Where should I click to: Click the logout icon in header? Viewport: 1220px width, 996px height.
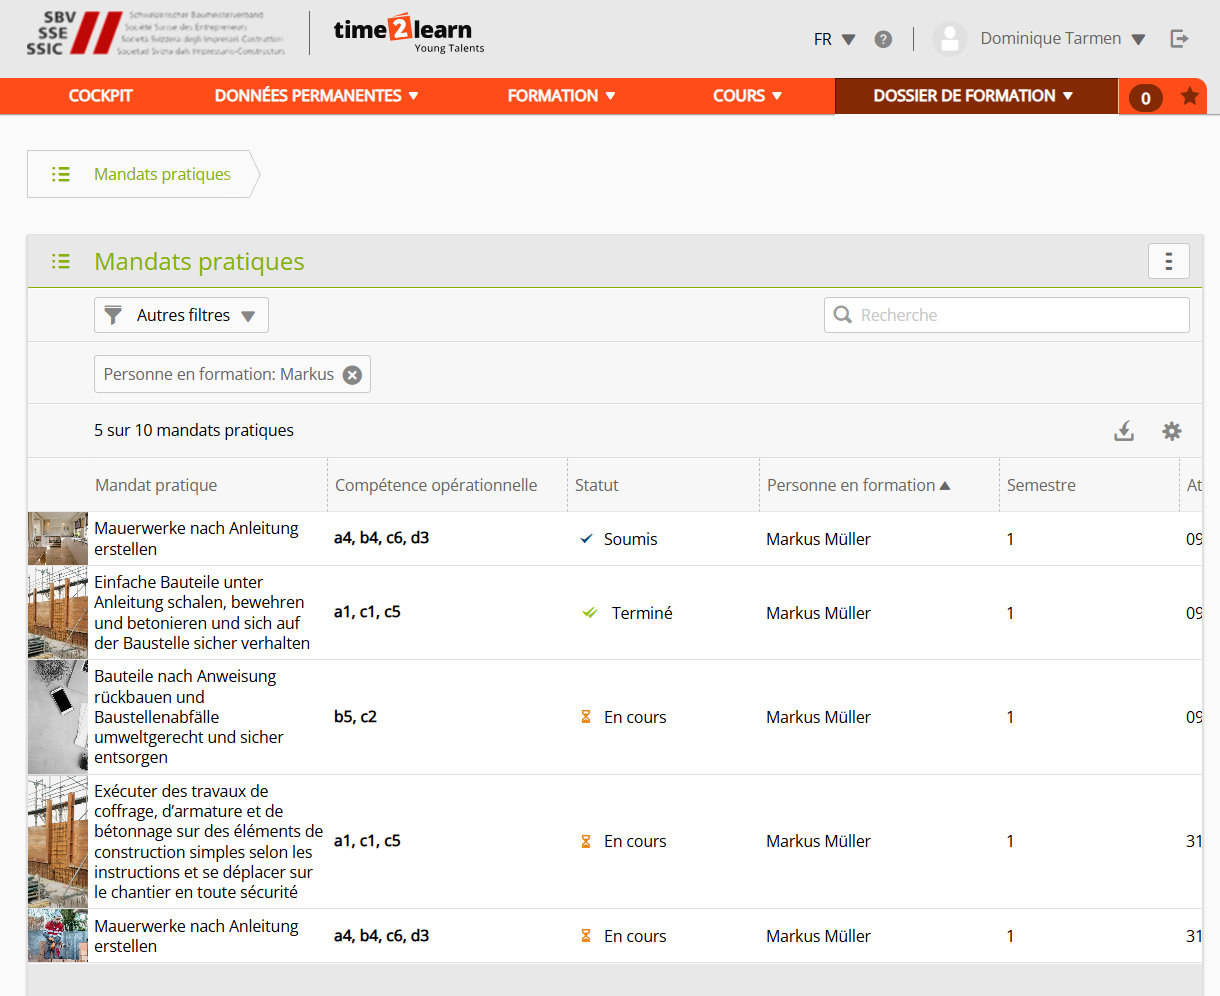[1179, 39]
